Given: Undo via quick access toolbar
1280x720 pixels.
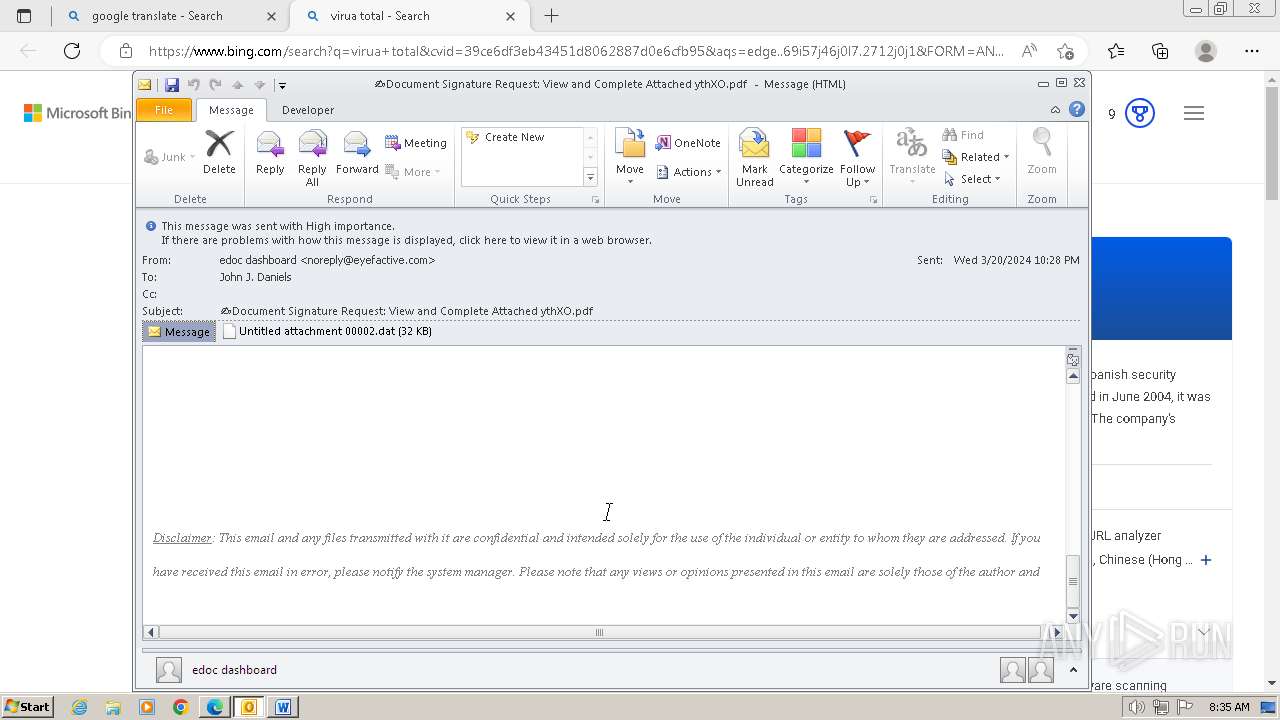Looking at the screenshot, I should point(194,85).
